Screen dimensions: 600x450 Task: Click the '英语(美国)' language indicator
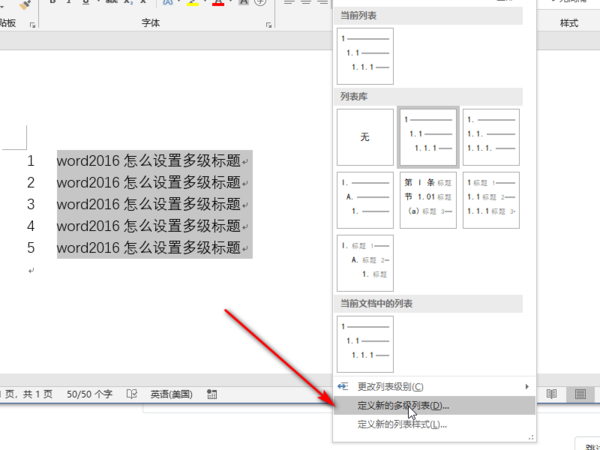click(x=171, y=394)
